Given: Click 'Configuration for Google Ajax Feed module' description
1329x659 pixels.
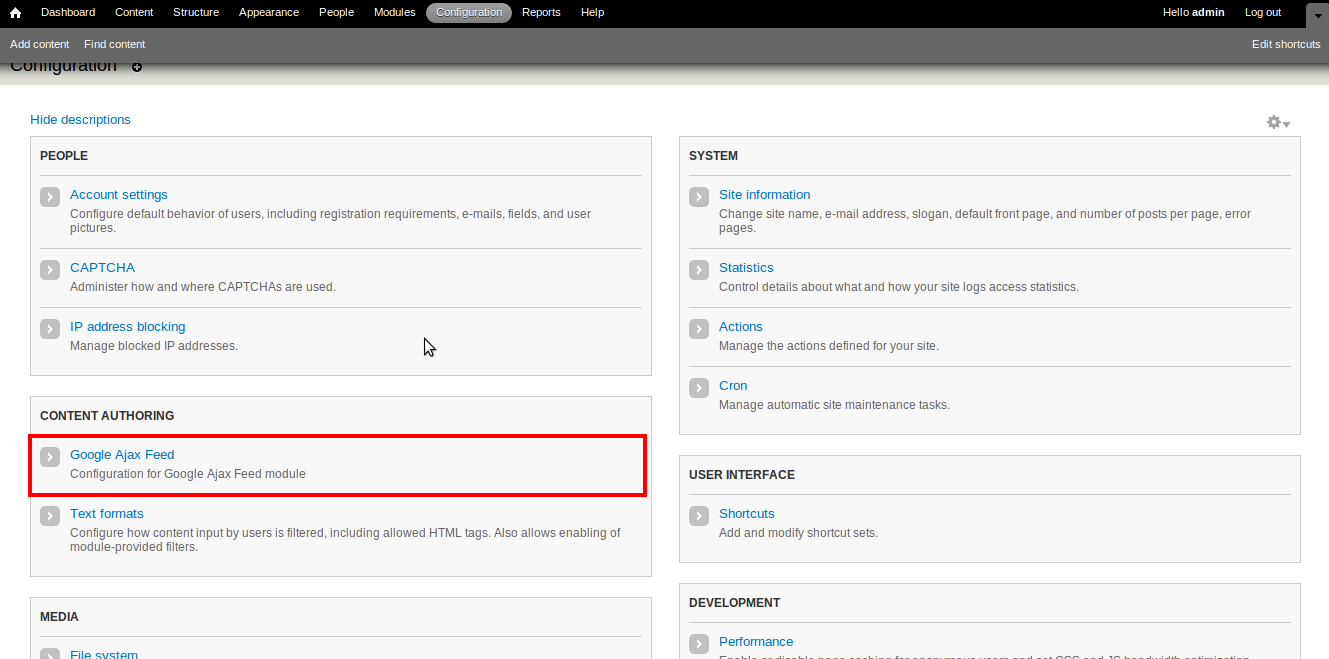Looking at the screenshot, I should [188, 474].
